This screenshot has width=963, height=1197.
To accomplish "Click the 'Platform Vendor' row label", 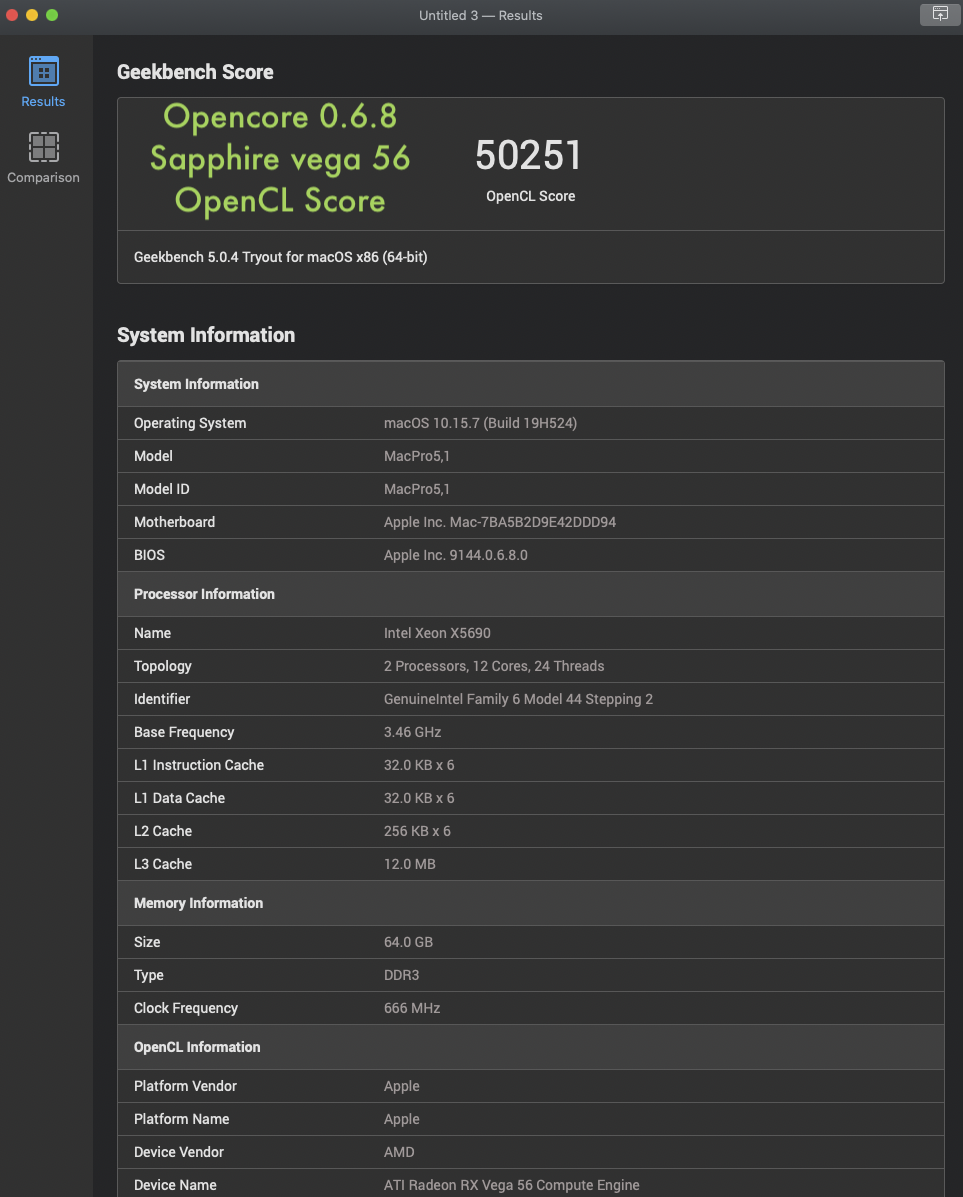I will (x=185, y=1086).
